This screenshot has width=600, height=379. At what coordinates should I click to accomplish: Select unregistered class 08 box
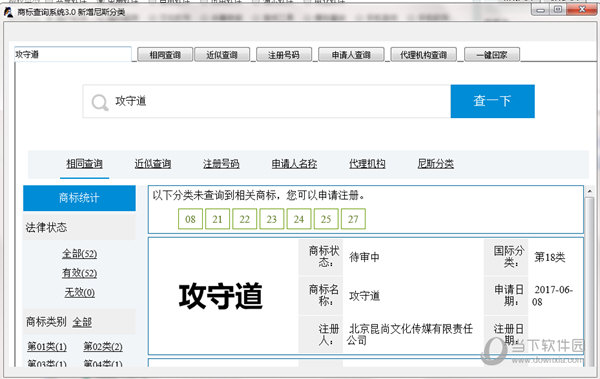pos(190,219)
